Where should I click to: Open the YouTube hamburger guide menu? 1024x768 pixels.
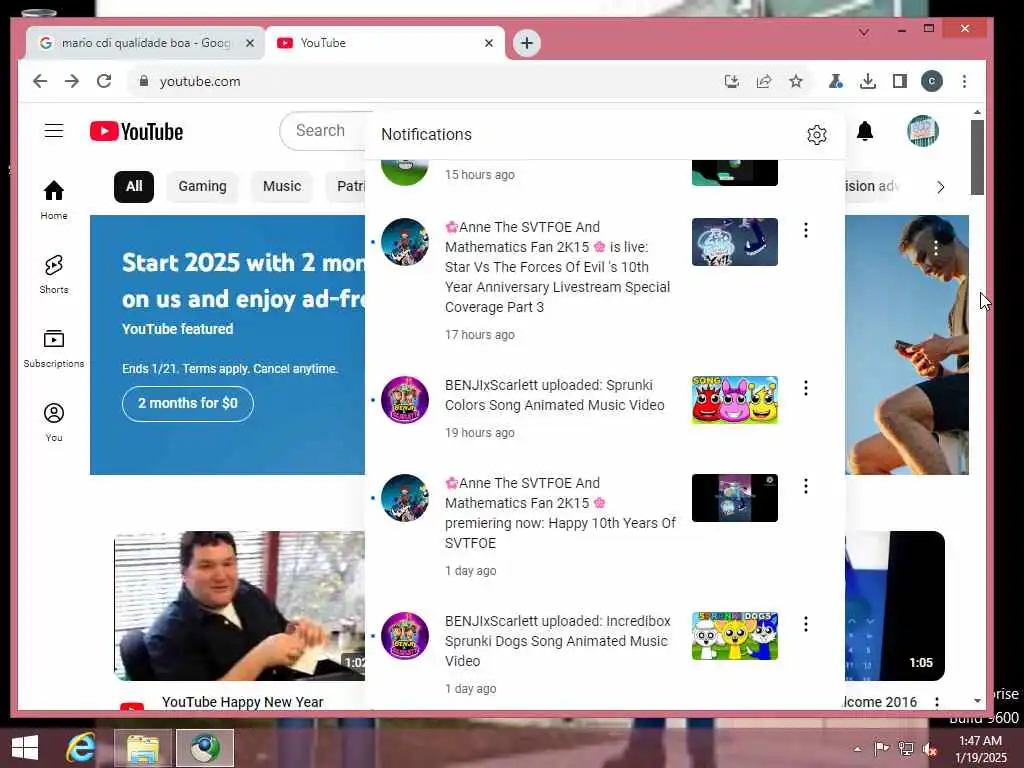54,131
